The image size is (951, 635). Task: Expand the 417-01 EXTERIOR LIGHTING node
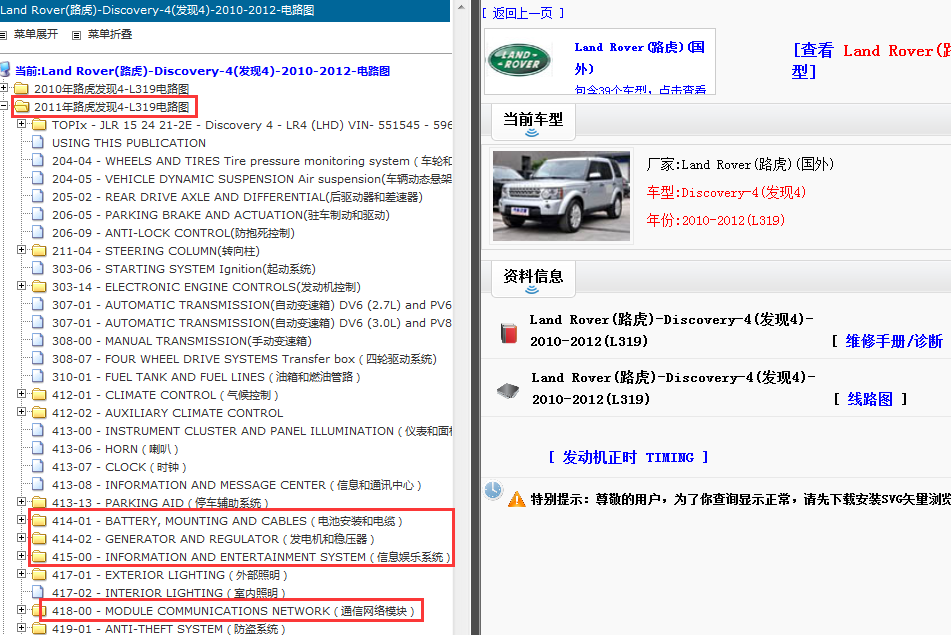click(21, 574)
